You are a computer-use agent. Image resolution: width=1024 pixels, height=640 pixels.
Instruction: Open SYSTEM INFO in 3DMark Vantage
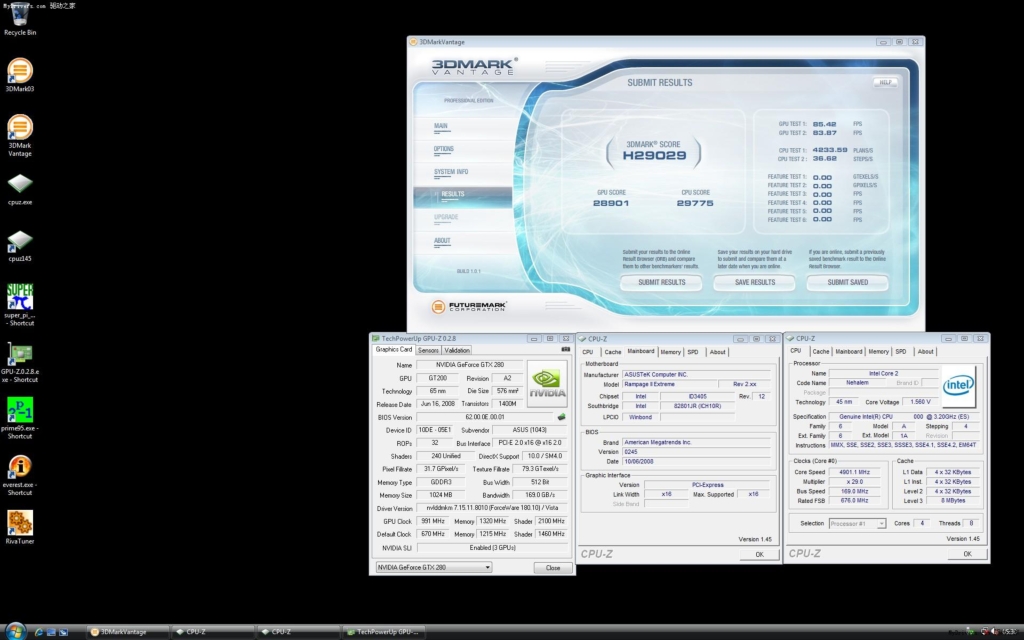[x=451, y=172]
